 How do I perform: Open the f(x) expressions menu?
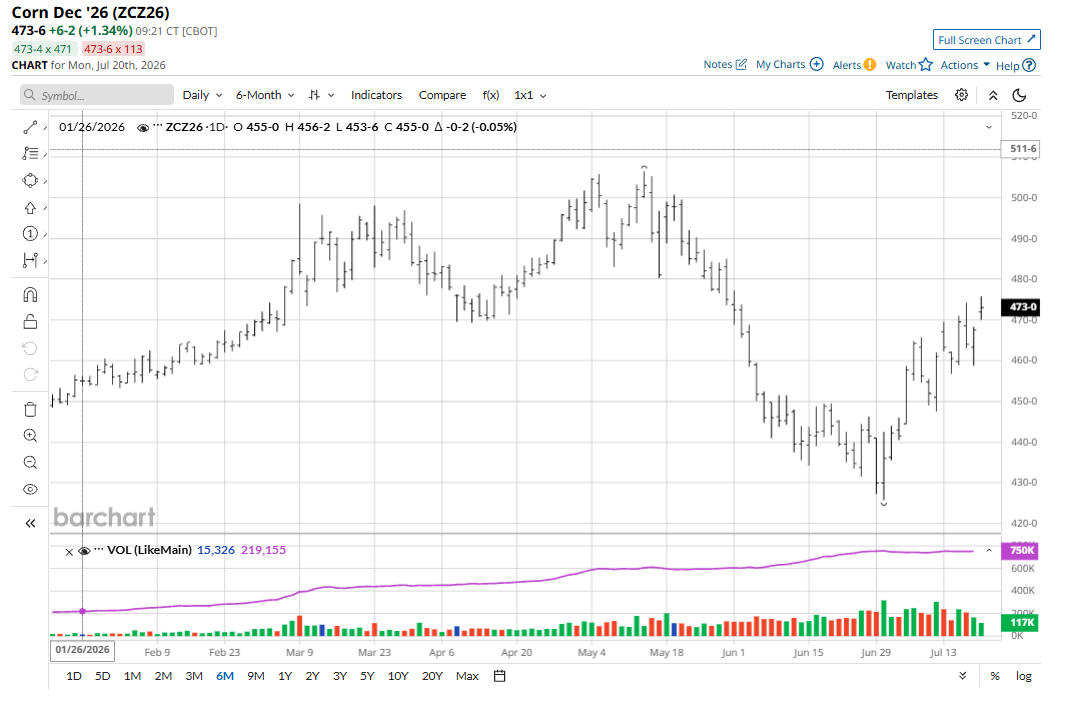(x=490, y=95)
